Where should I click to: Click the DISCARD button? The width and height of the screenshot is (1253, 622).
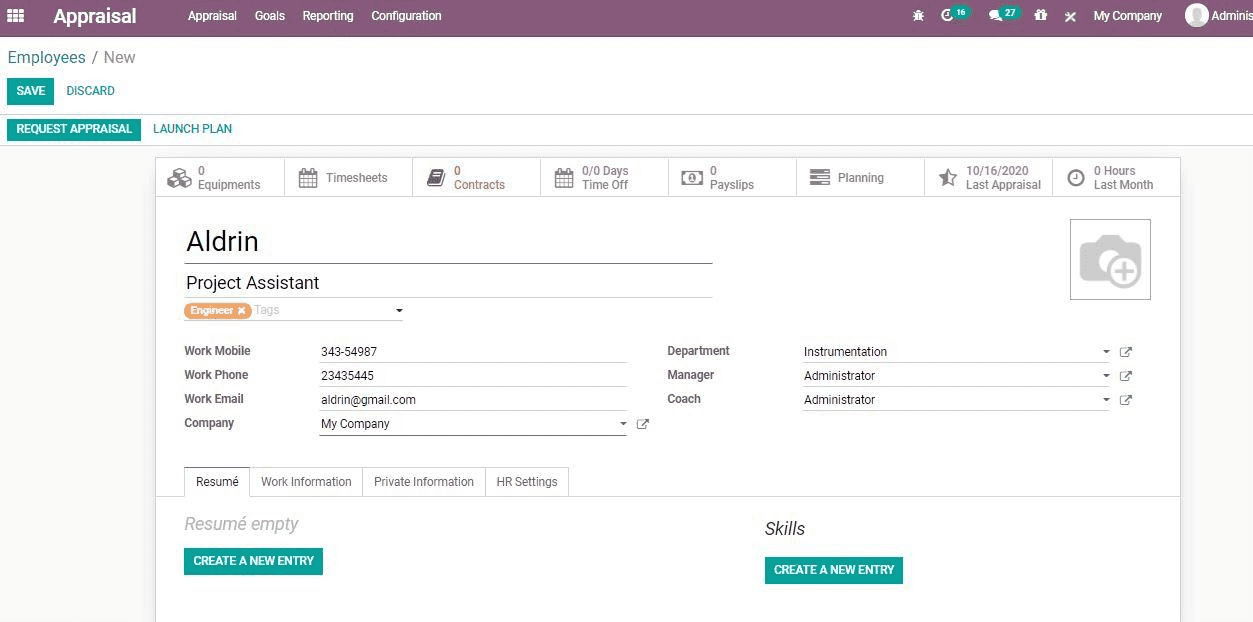tap(90, 91)
